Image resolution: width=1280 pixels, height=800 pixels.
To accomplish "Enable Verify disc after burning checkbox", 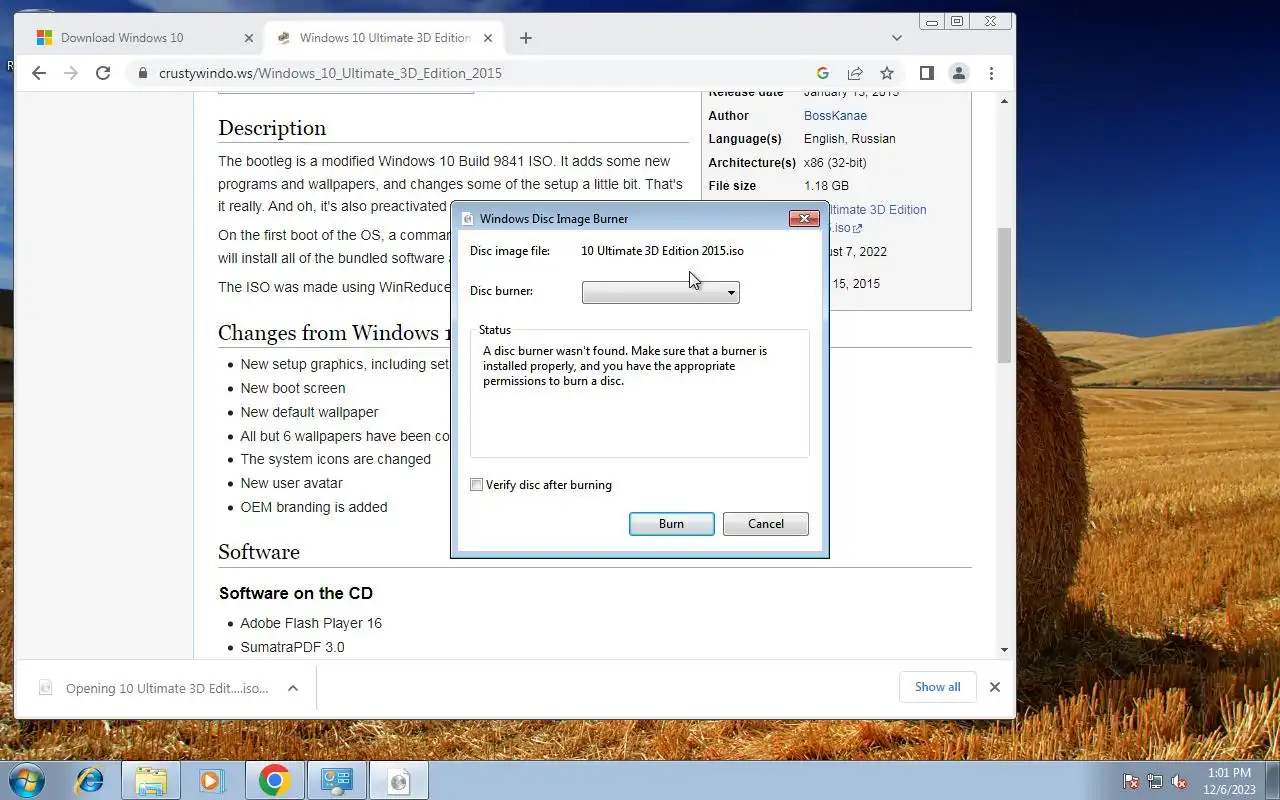I will 476,485.
